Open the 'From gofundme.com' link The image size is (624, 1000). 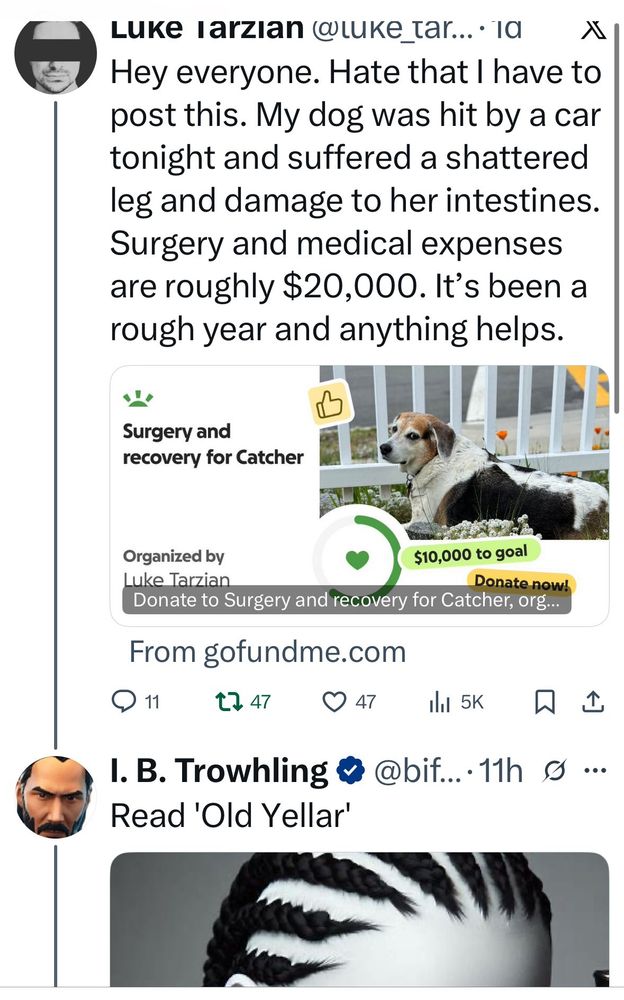coord(267,652)
